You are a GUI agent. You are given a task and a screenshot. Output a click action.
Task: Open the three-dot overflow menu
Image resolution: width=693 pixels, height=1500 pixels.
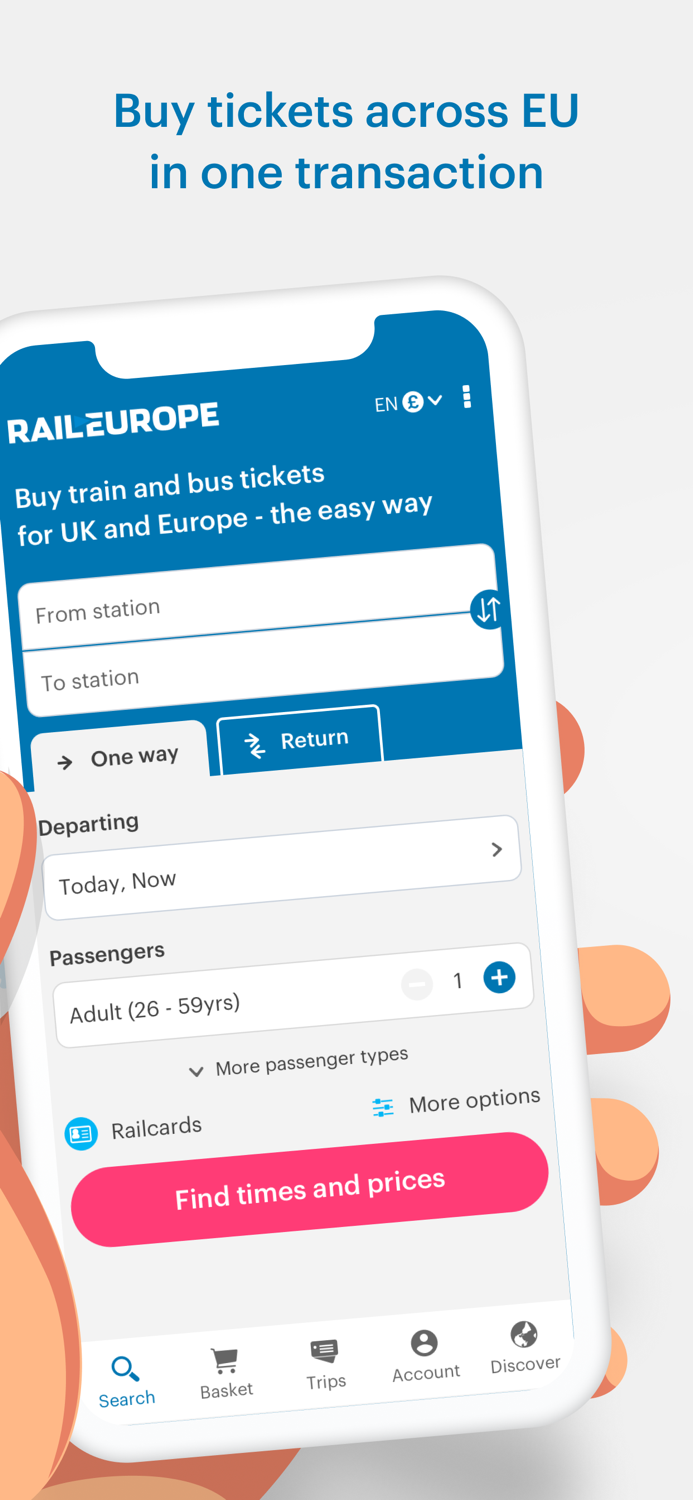pos(466,397)
